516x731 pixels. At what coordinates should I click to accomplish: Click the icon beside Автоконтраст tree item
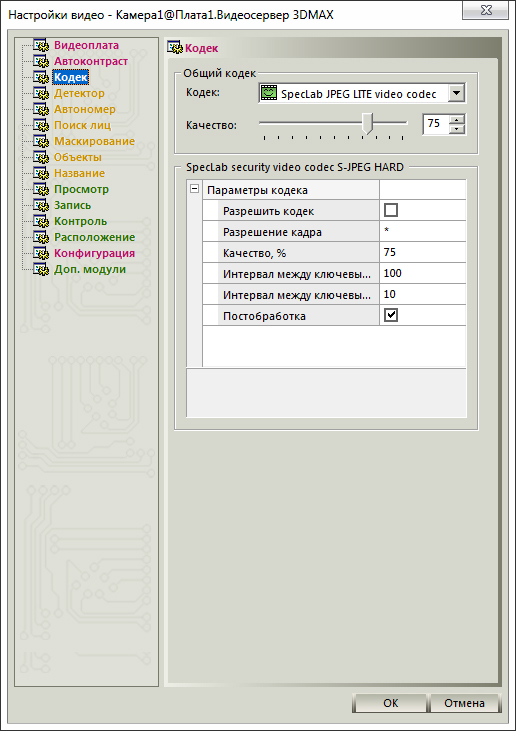(x=41, y=62)
